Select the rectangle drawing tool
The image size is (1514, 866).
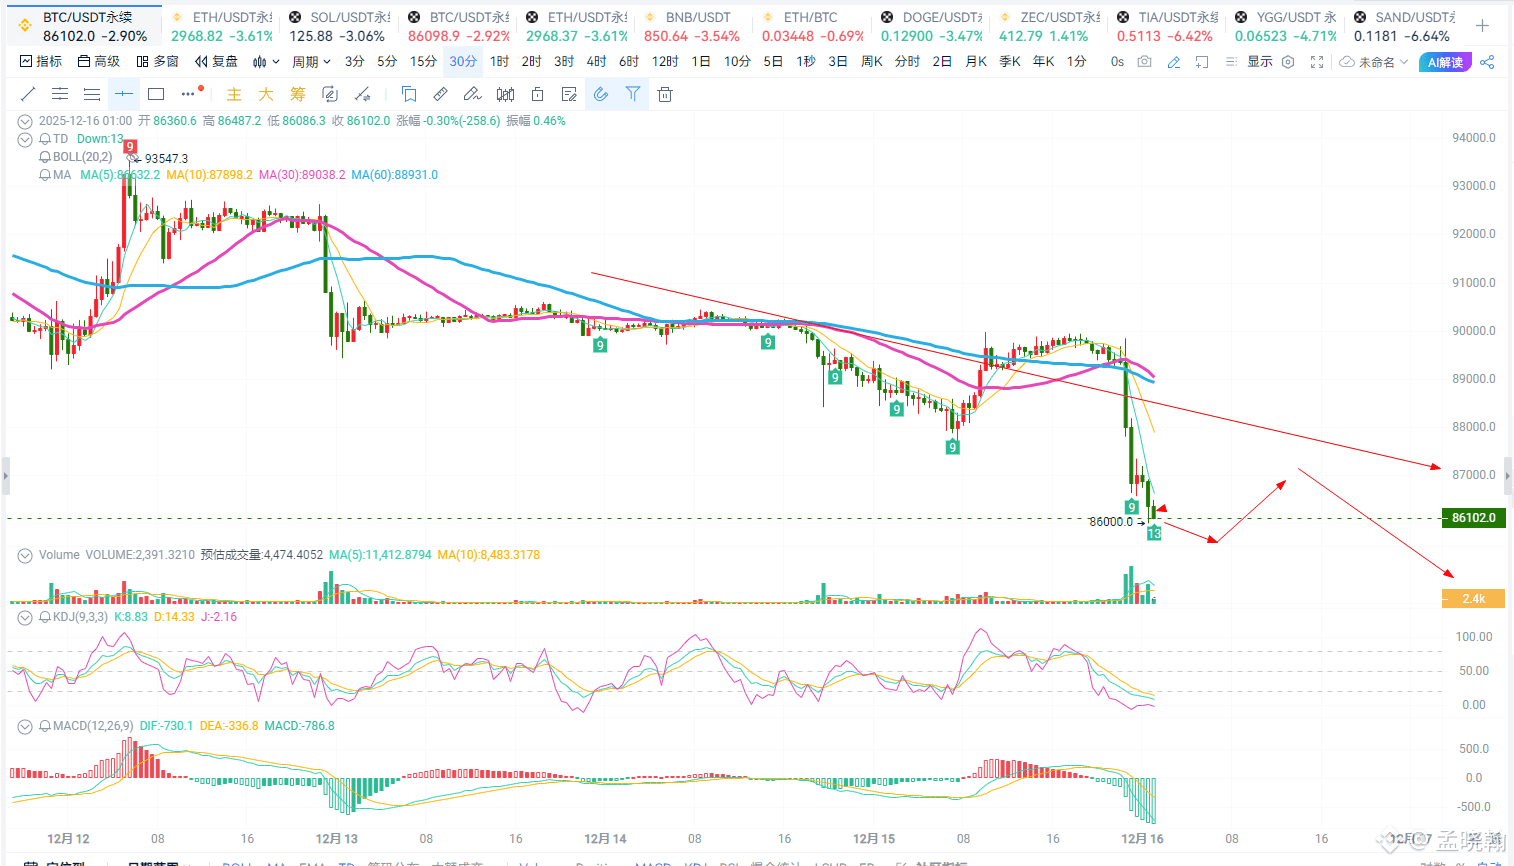point(156,94)
